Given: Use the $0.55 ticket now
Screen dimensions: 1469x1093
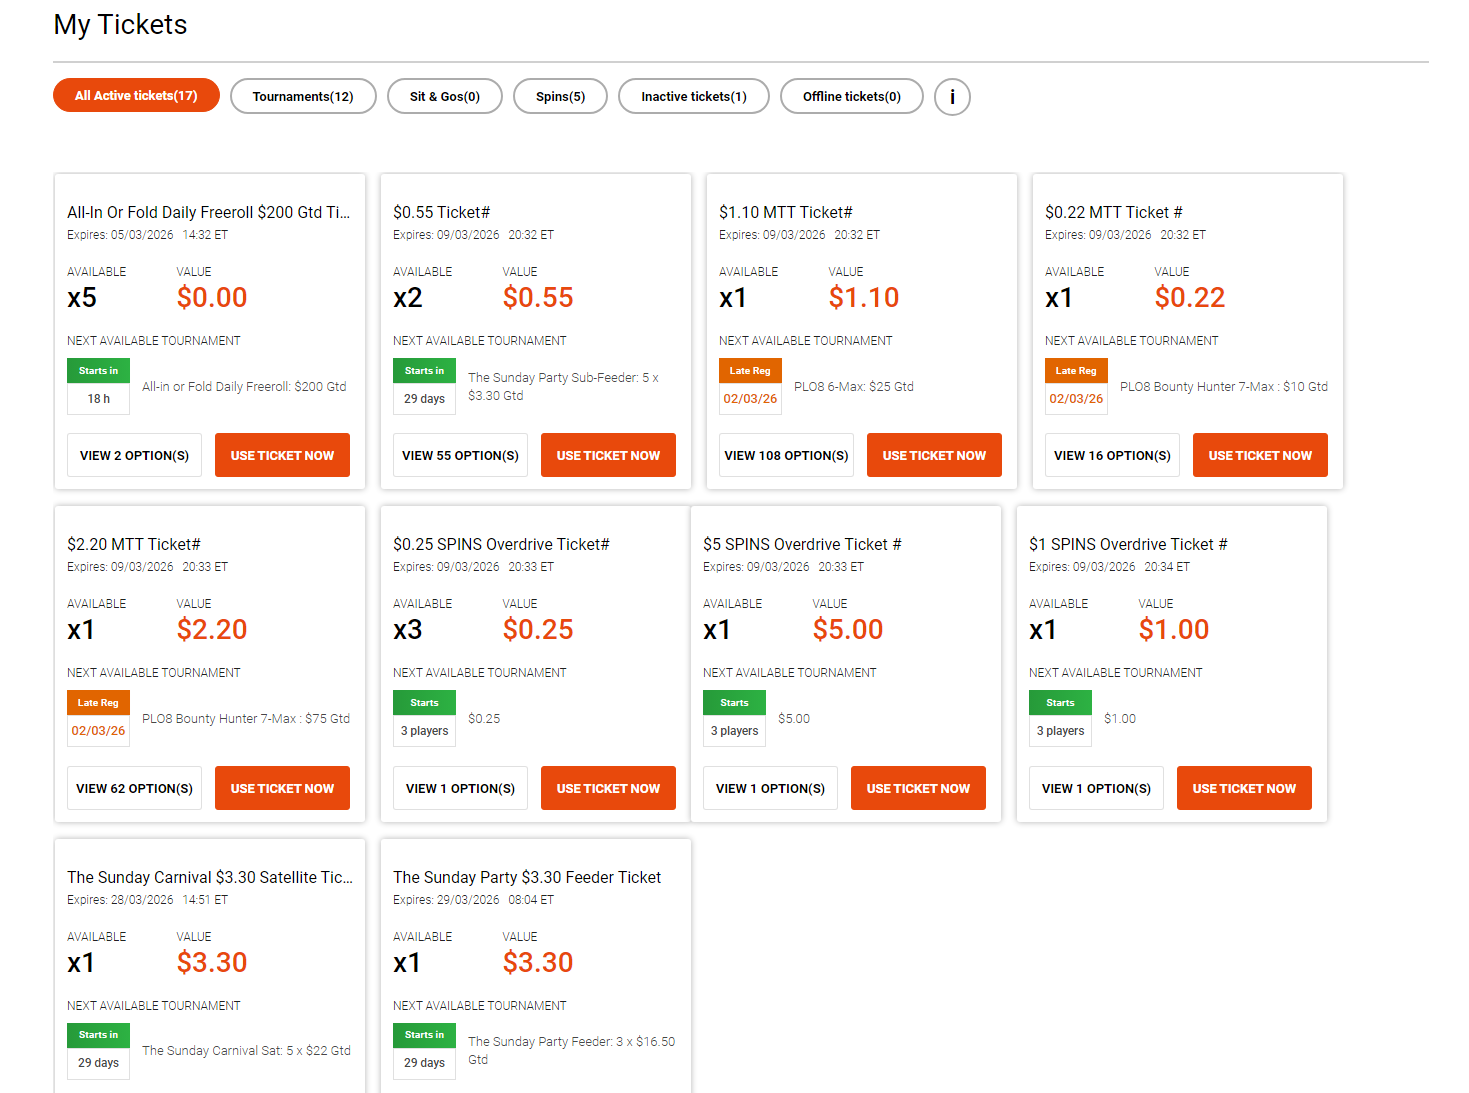Looking at the screenshot, I should point(608,455).
